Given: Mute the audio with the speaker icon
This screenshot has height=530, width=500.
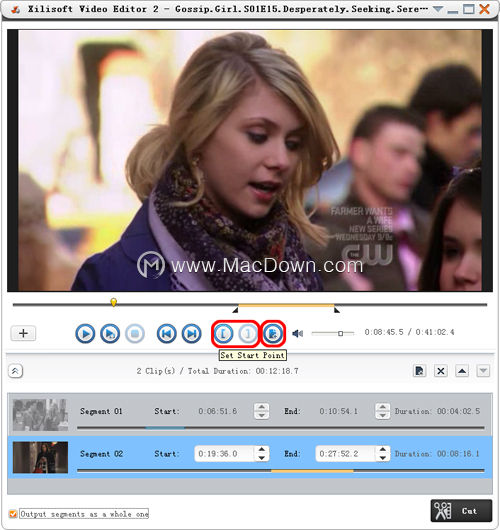Looking at the screenshot, I should (x=297, y=334).
